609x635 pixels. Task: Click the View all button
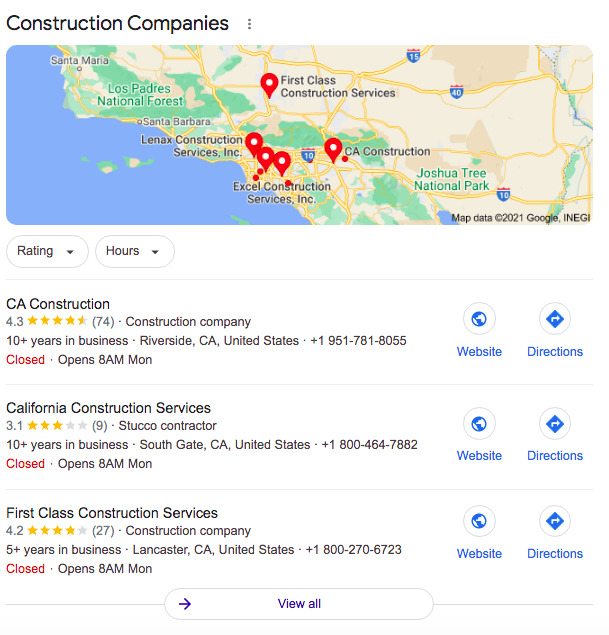(299, 604)
